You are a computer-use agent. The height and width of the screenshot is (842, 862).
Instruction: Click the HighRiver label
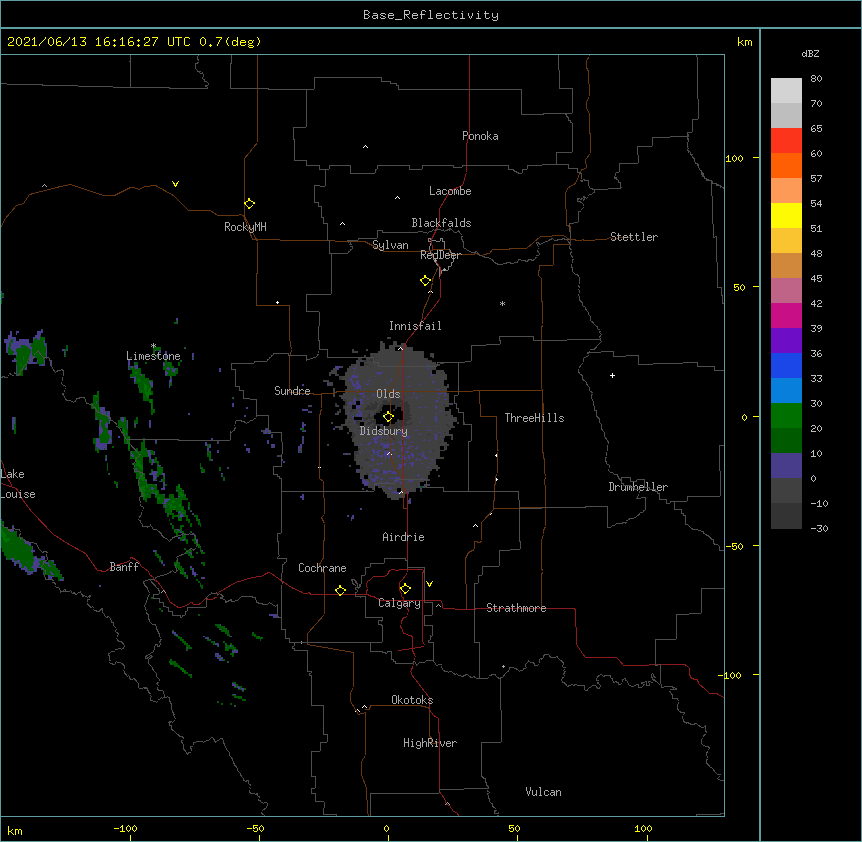[430, 743]
